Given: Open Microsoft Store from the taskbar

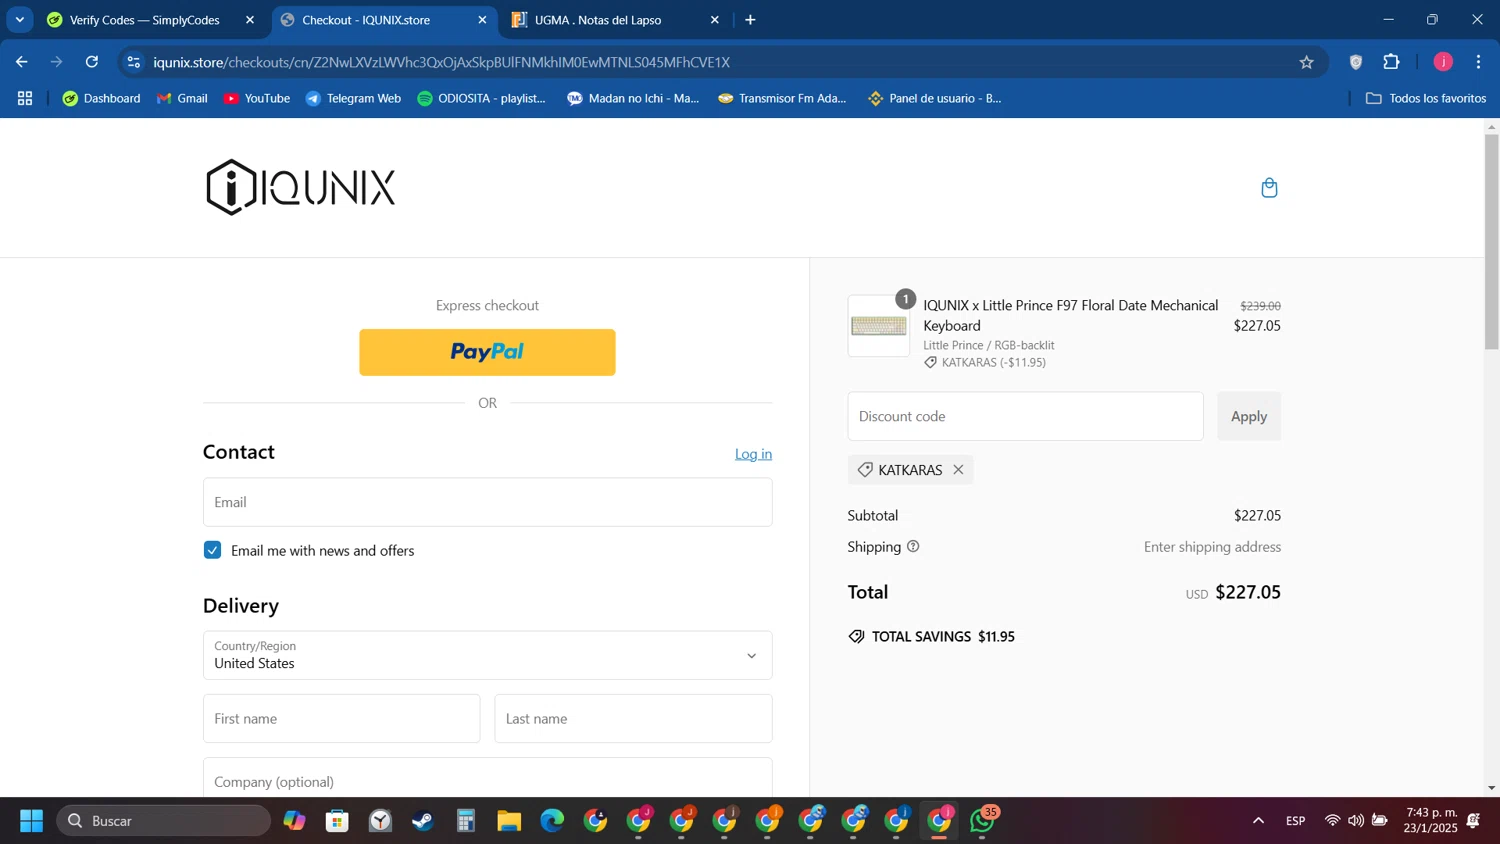Looking at the screenshot, I should click(x=337, y=821).
